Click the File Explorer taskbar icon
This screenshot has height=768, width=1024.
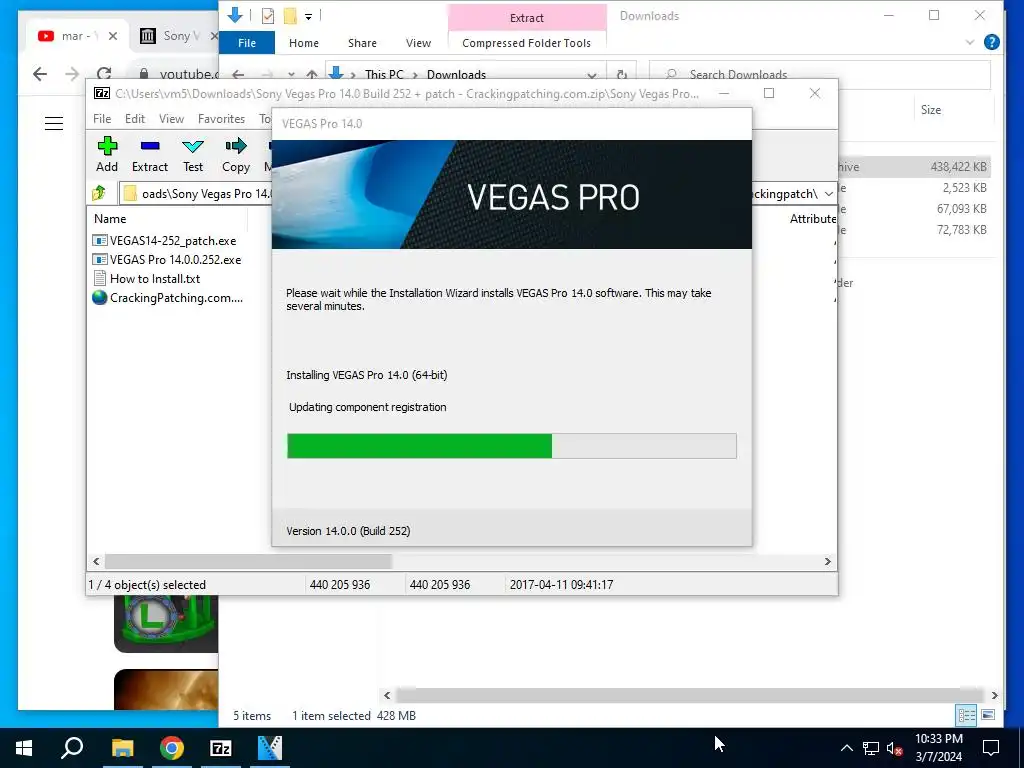point(122,748)
